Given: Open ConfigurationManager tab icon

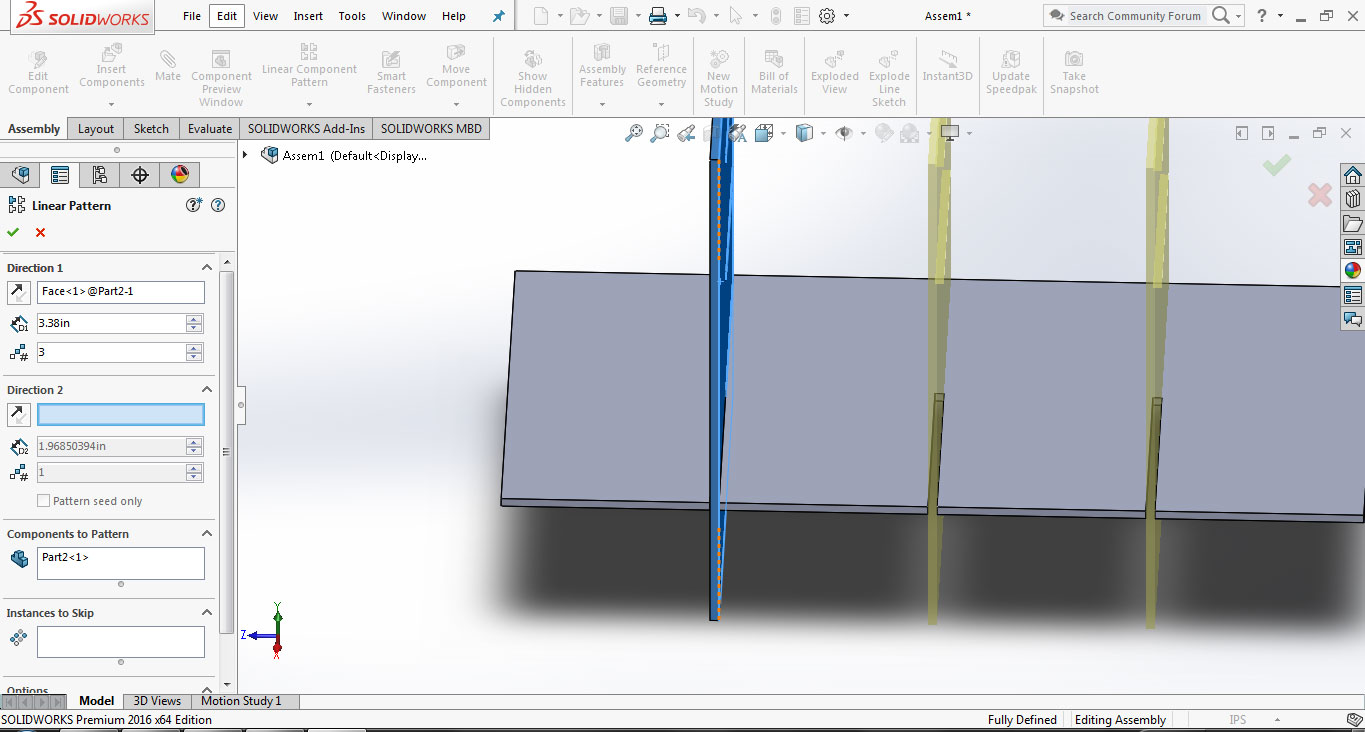Looking at the screenshot, I should click(100, 175).
